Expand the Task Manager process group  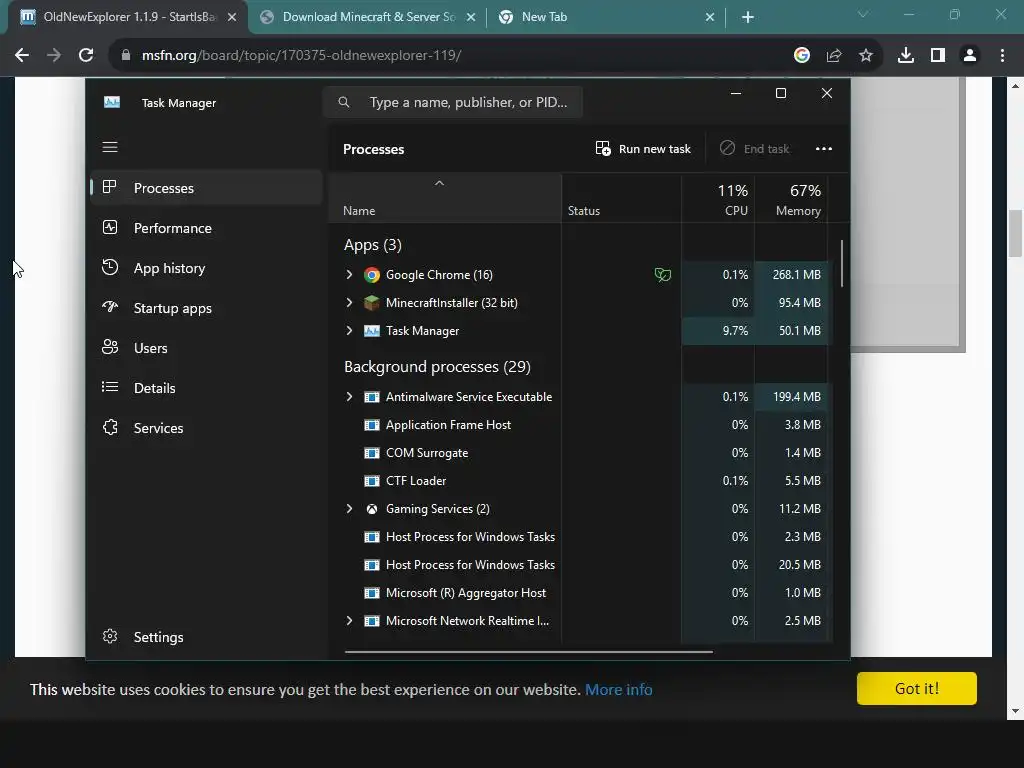349,331
